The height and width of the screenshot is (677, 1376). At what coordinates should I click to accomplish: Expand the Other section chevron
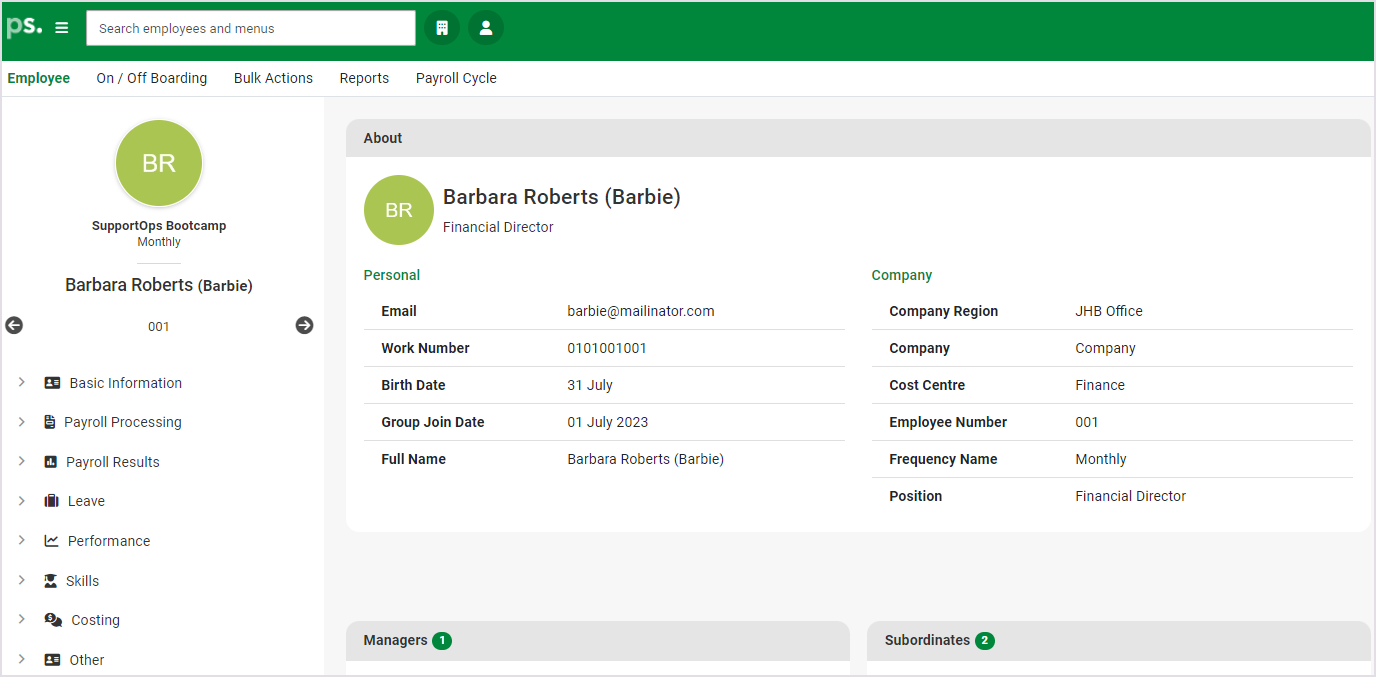(x=22, y=660)
